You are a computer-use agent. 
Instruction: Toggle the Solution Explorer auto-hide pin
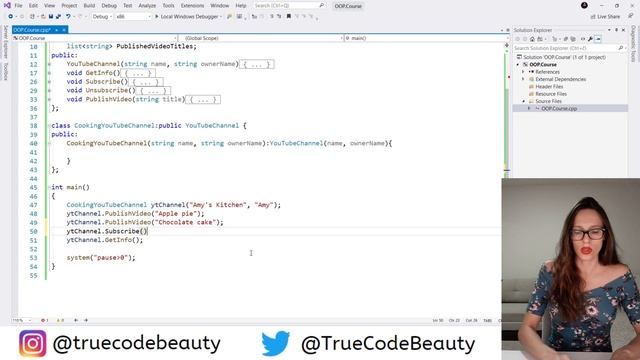[x=616, y=30]
